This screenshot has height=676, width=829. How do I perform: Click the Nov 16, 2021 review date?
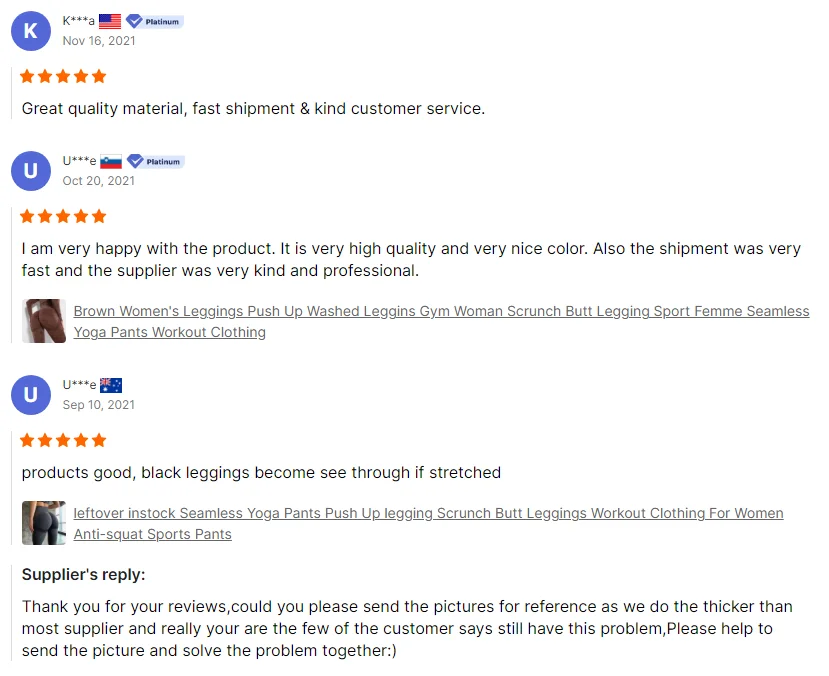point(99,41)
